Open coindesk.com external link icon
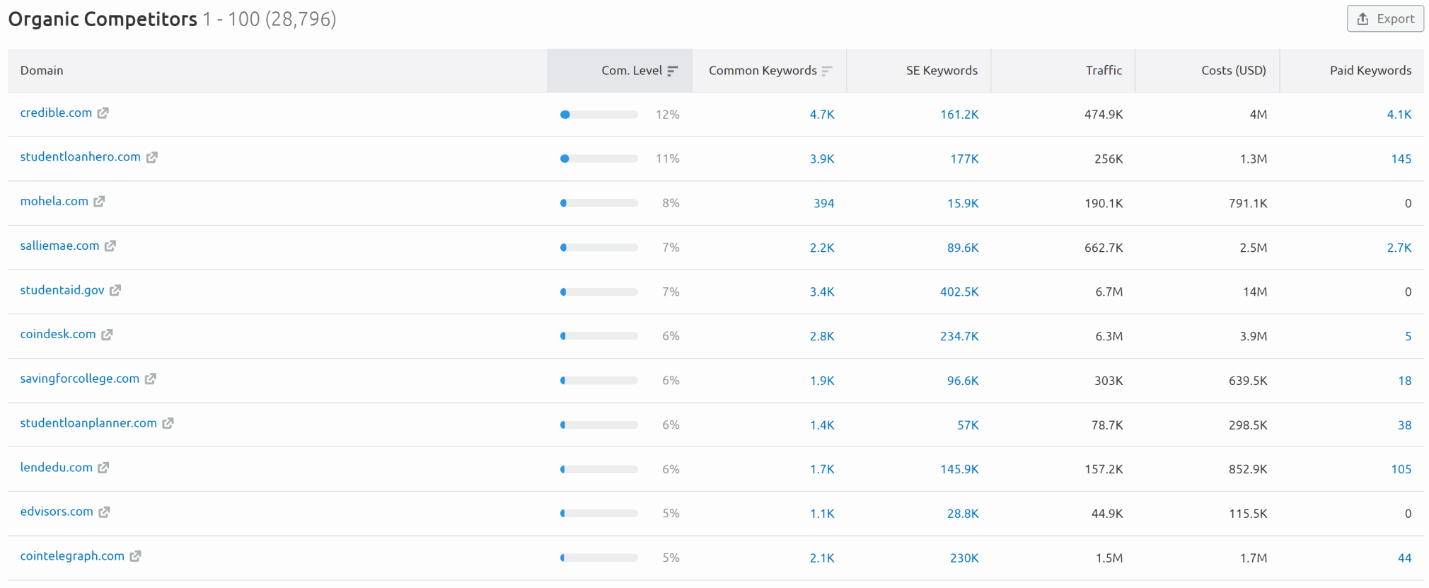The width and height of the screenshot is (1429, 588). coord(107,334)
